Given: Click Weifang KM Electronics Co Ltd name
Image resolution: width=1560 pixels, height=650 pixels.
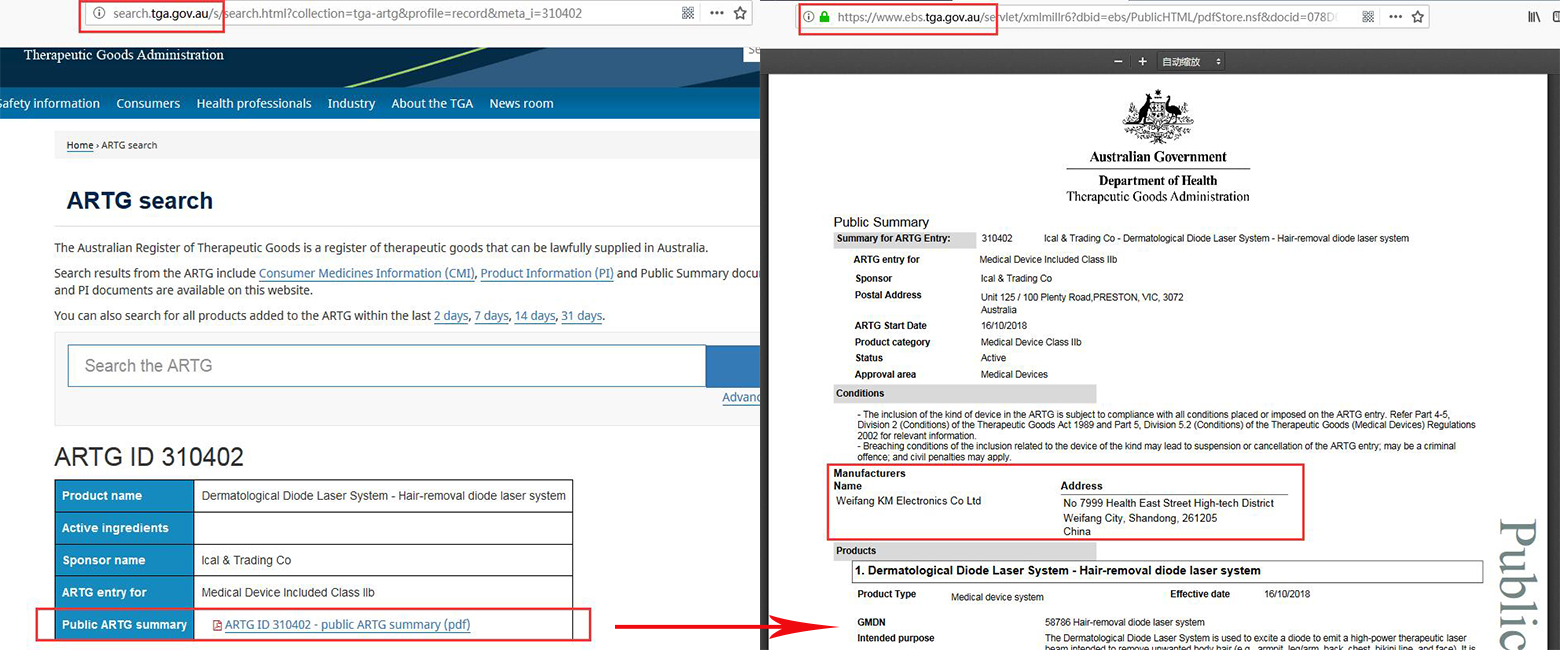Looking at the screenshot, I should click(x=908, y=501).
